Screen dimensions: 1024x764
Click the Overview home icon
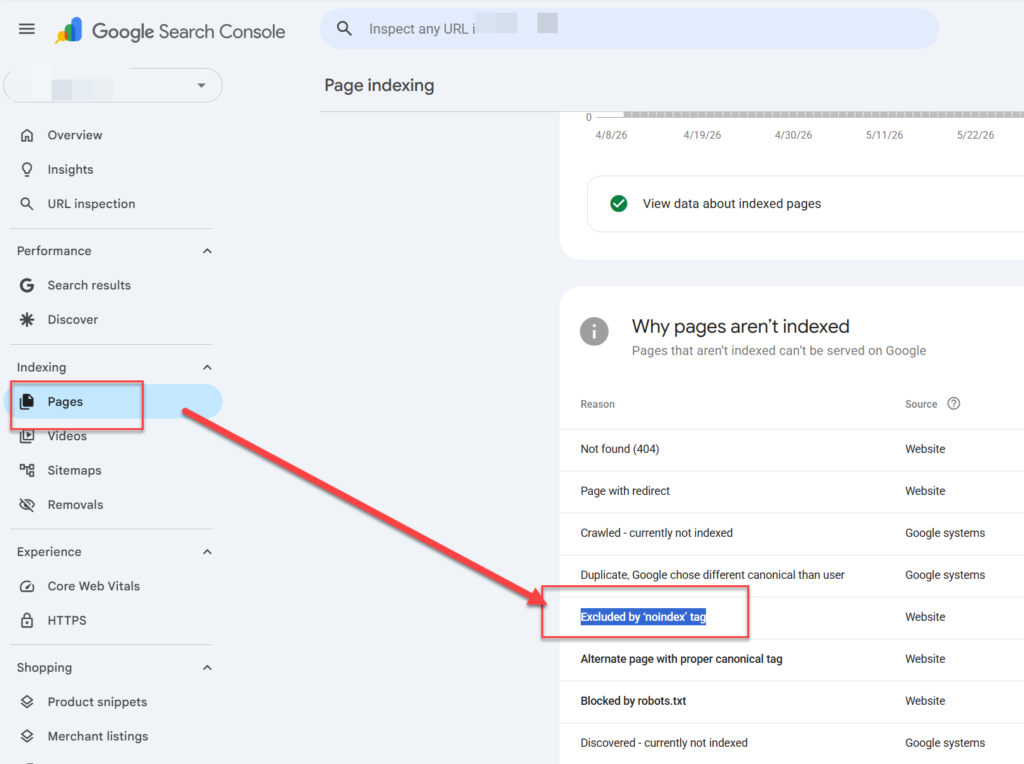coord(27,135)
